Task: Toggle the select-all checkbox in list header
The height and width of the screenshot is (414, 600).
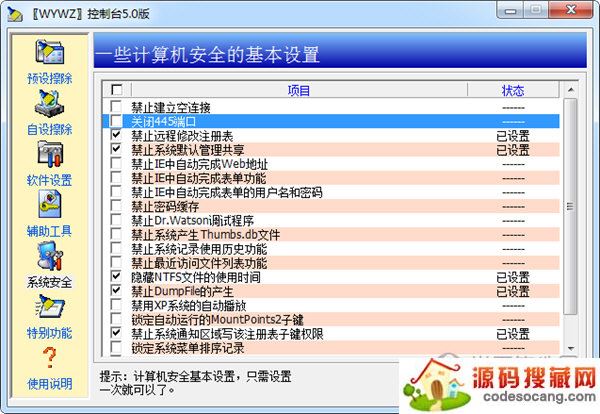Action: coord(116,90)
